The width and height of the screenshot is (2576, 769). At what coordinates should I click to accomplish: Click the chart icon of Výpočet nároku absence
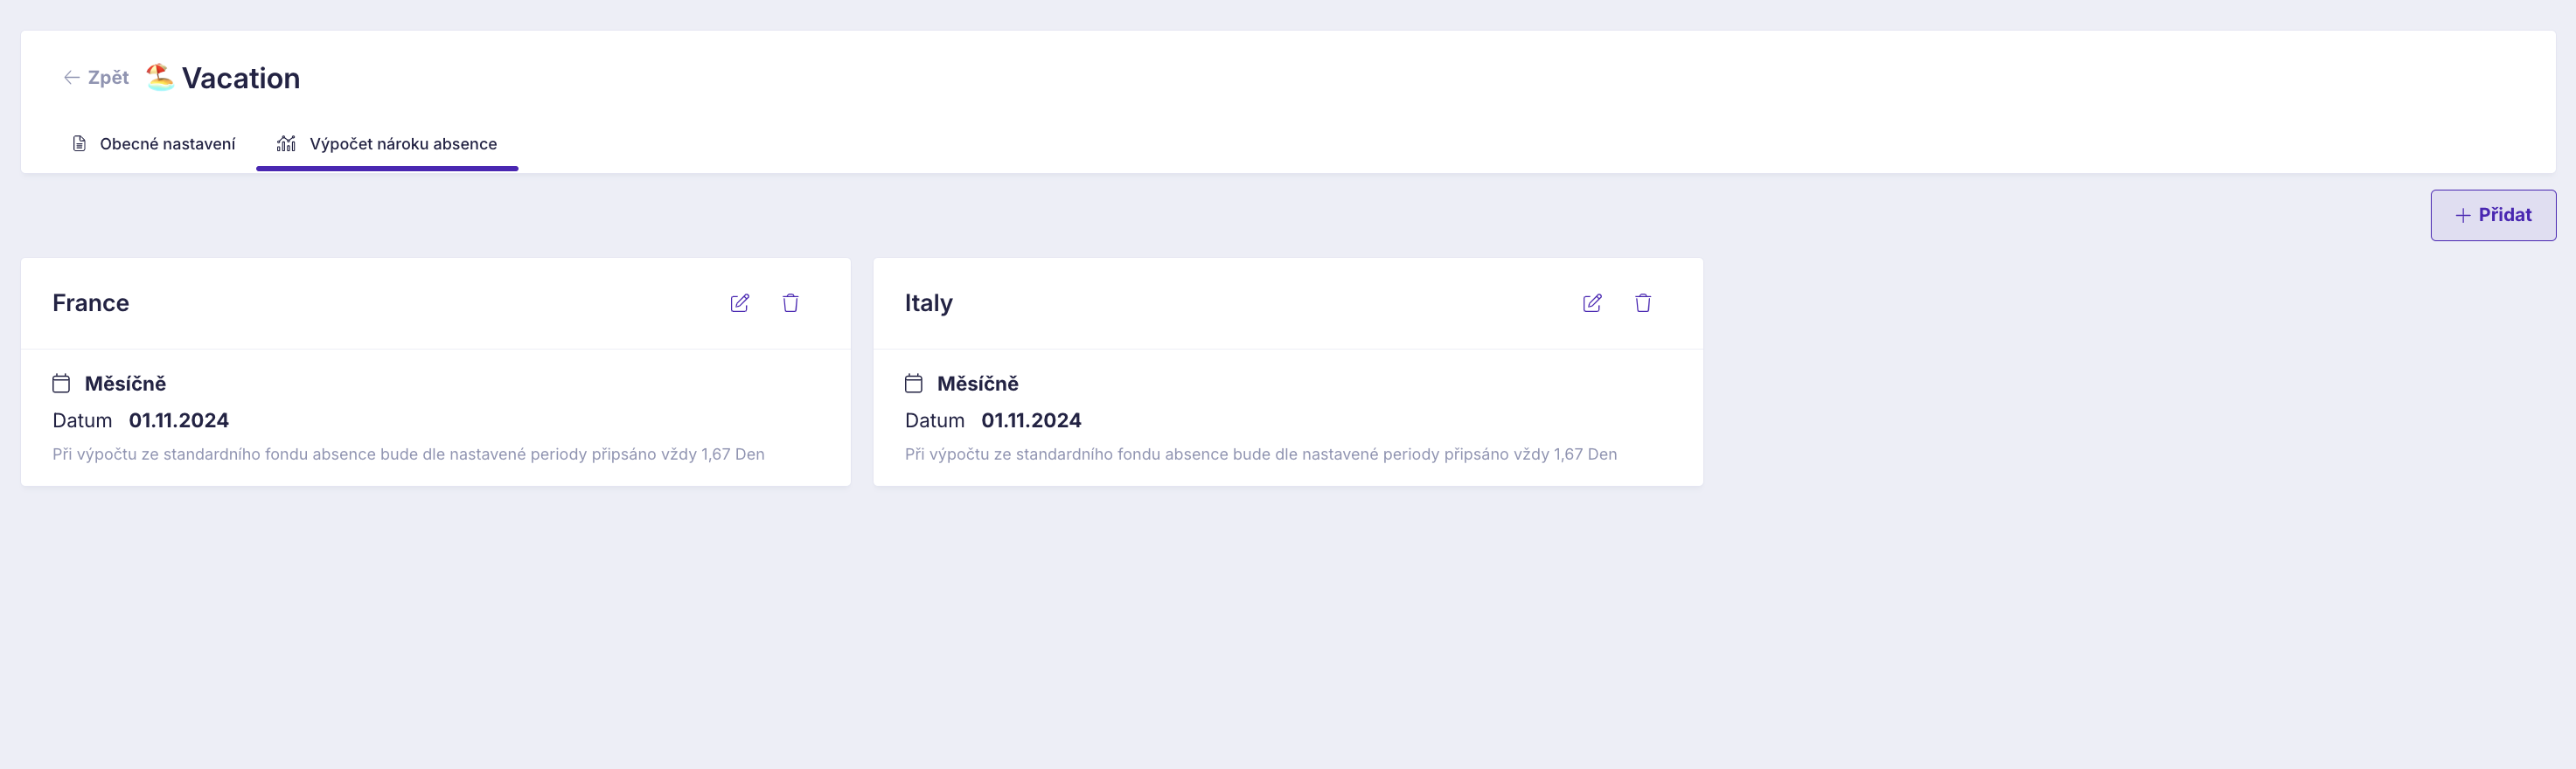point(286,144)
